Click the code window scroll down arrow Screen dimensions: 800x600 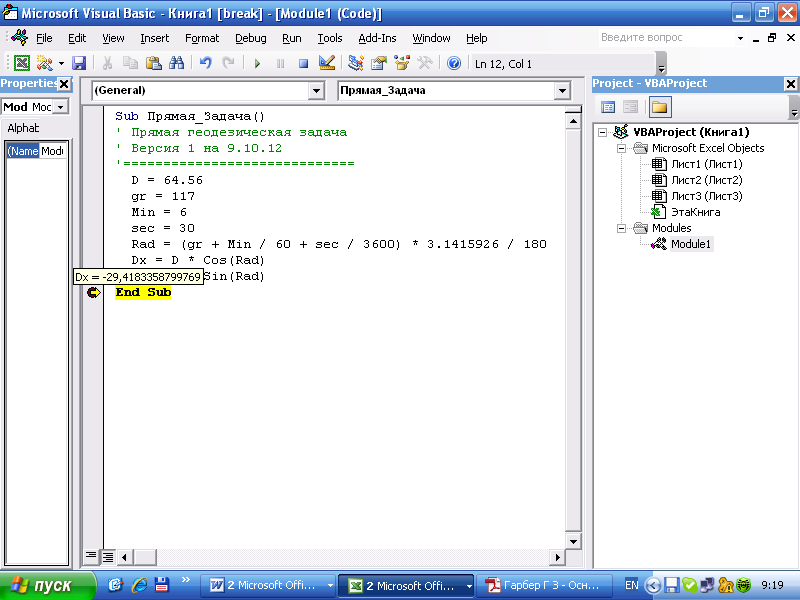click(x=573, y=541)
